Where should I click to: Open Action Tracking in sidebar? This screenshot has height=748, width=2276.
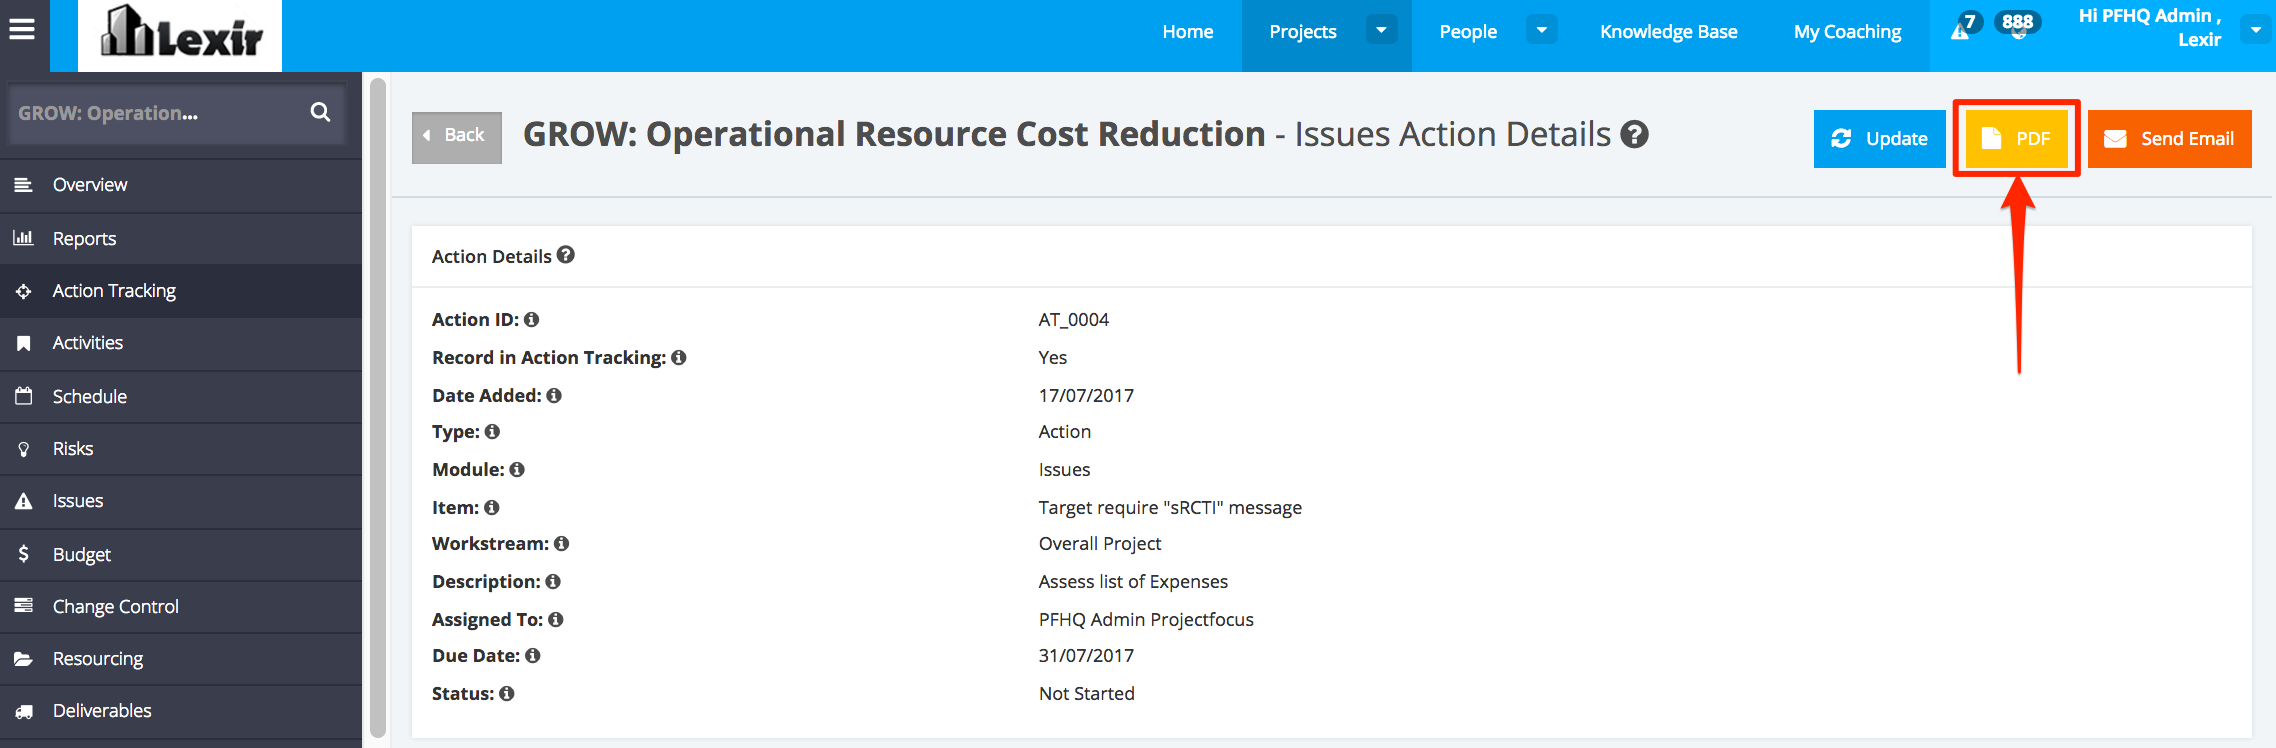pos(181,291)
